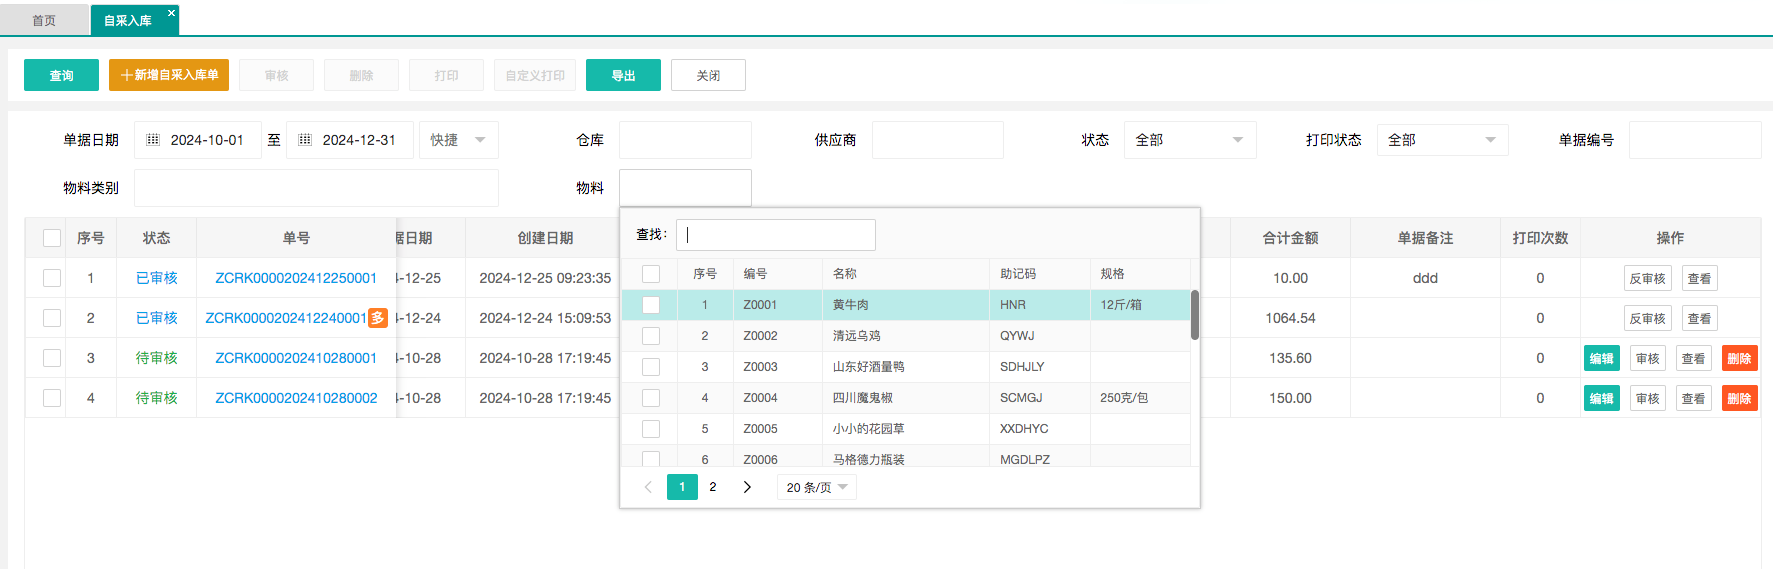Image resolution: width=1773 pixels, height=569 pixels.
Task: Click 查看 for order ZCRK0000202412250001
Action: [1699, 279]
